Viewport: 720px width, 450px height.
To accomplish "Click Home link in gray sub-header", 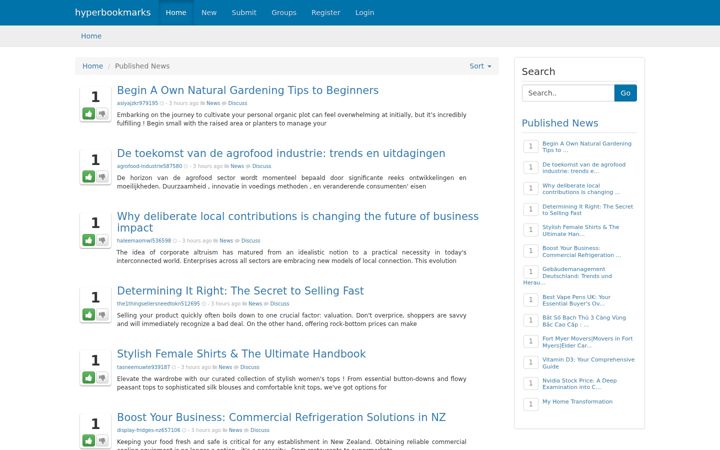I will (x=91, y=36).
